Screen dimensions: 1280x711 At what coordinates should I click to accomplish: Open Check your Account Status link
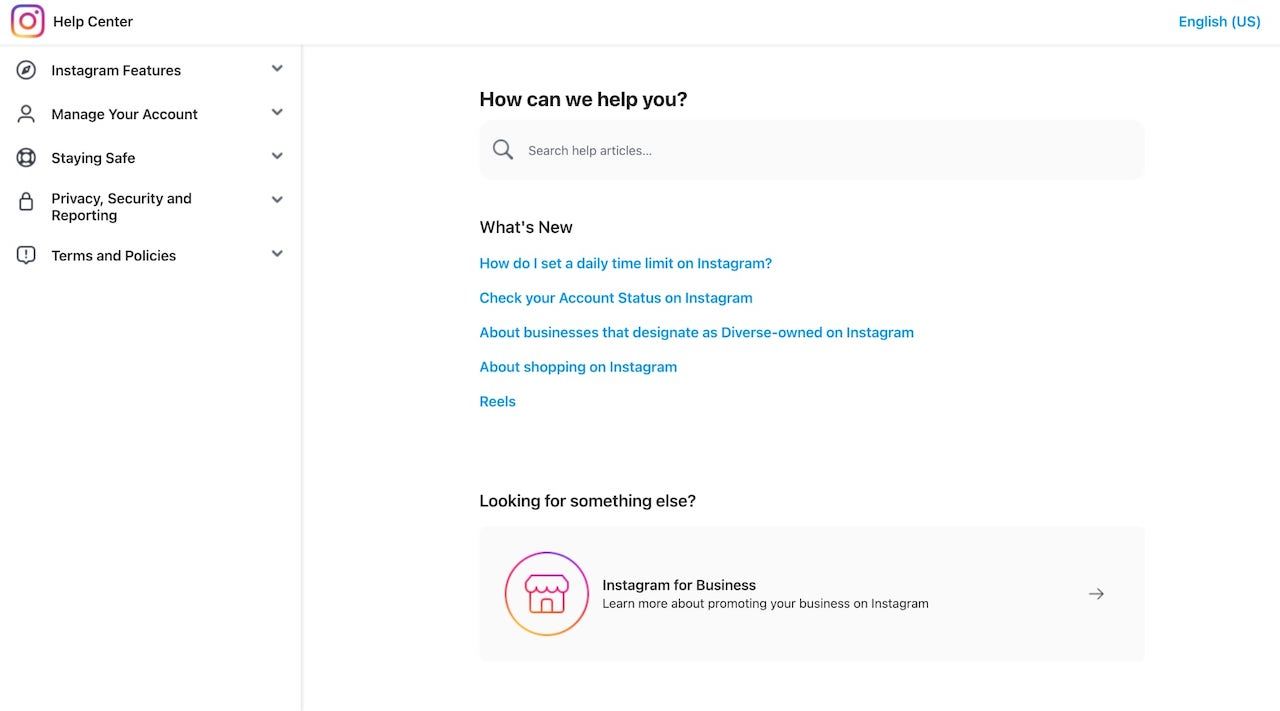(x=616, y=298)
